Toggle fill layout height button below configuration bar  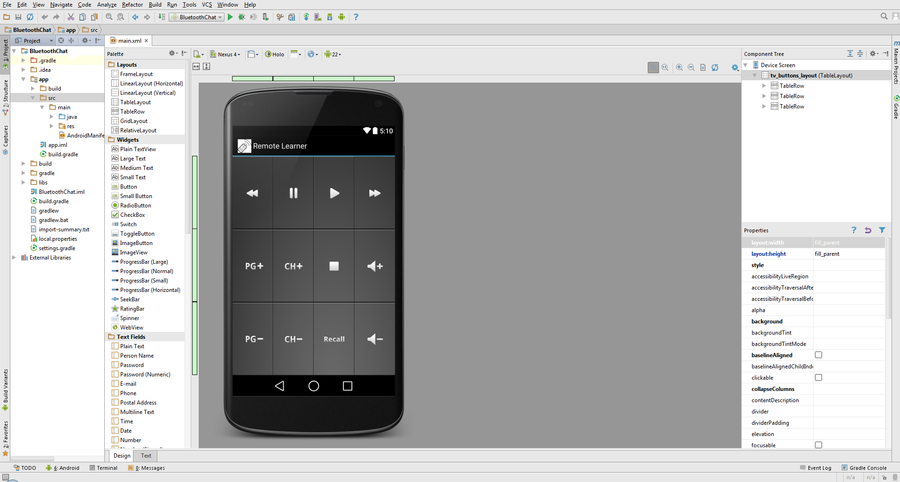click(x=207, y=67)
